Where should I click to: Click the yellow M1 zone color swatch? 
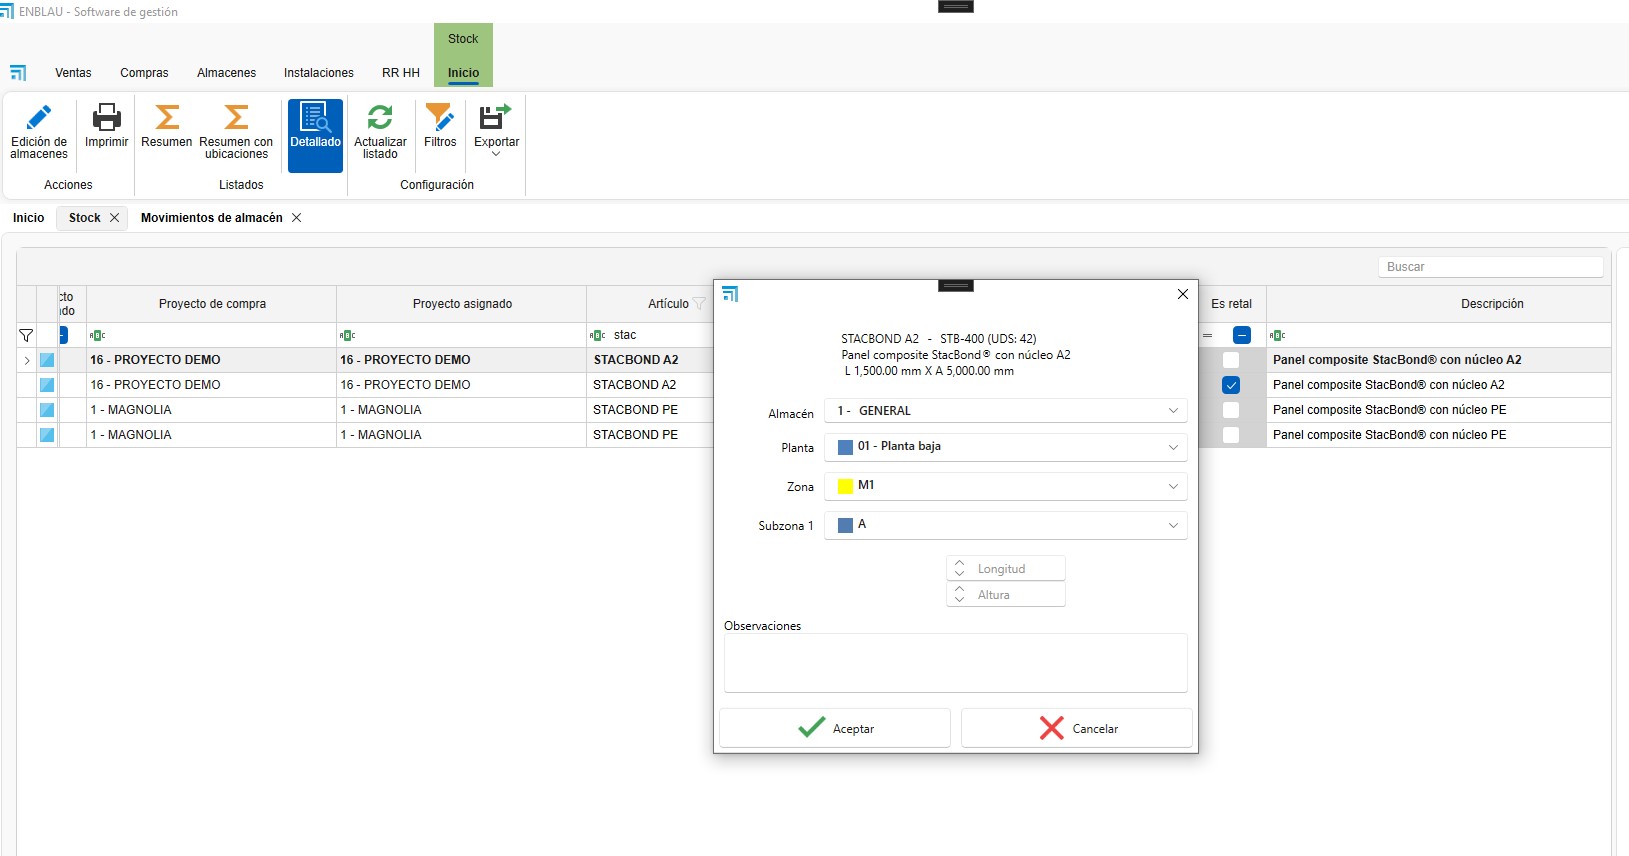pyautogui.click(x=845, y=486)
